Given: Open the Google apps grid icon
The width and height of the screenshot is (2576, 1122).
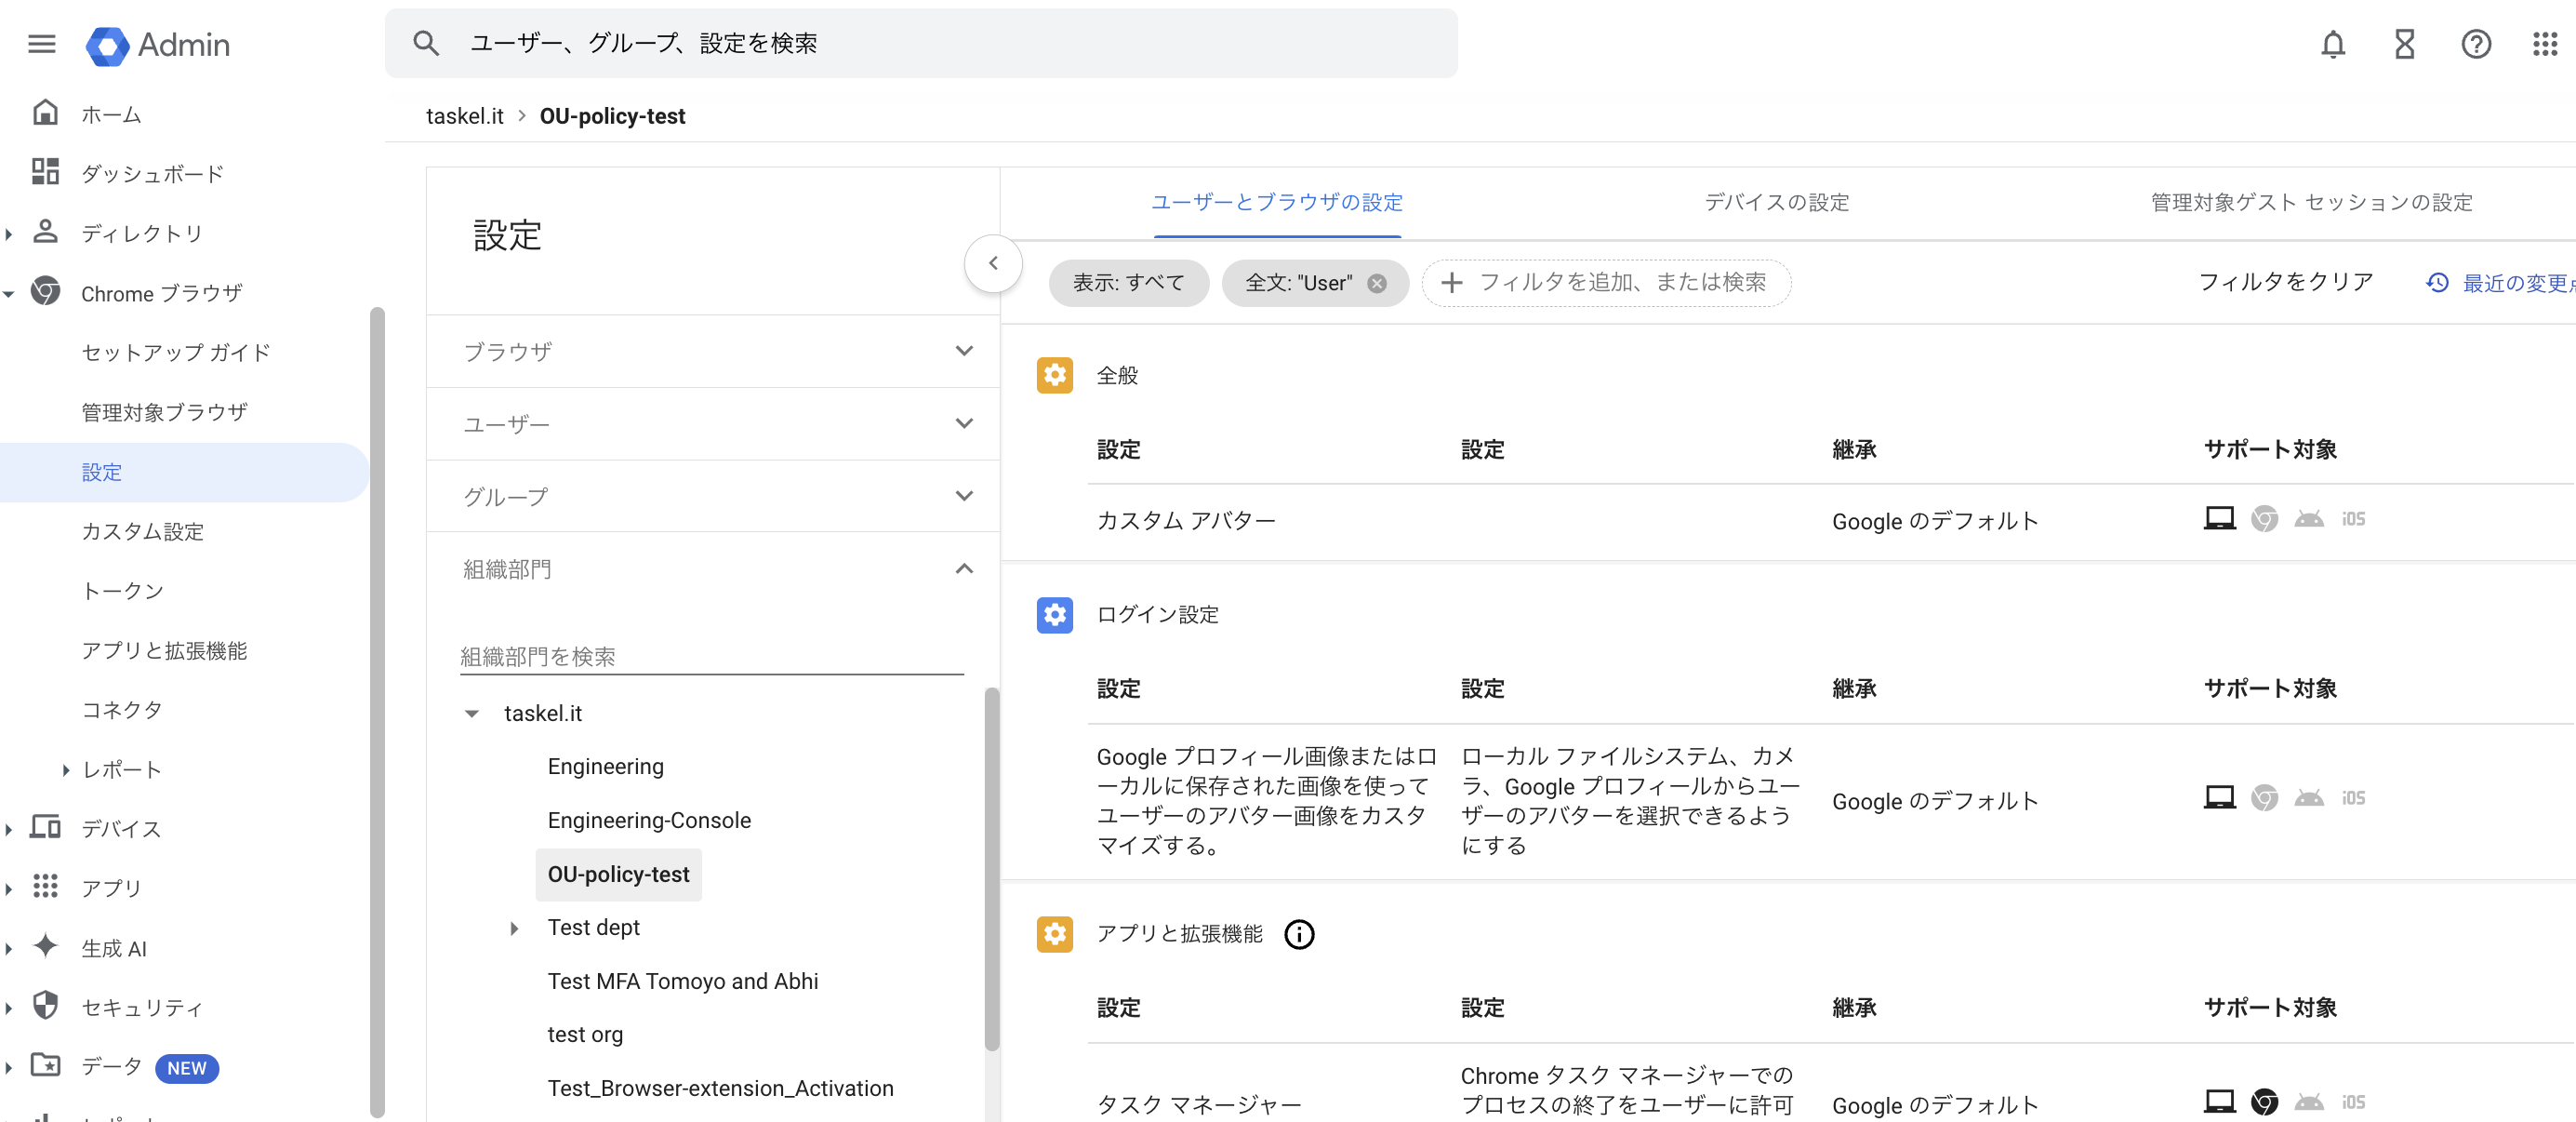Looking at the screenshot, I should [2544, 44].
